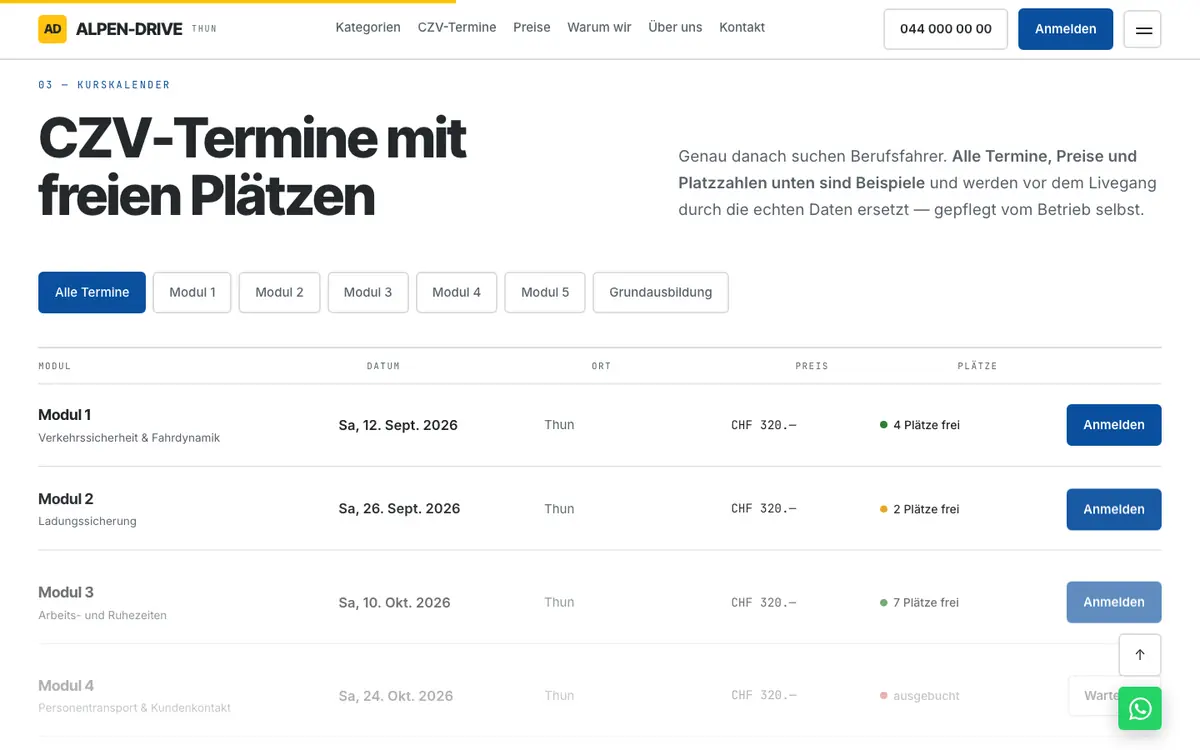This screenshot has width=1200, height=750.
Task: Click the "Ladungssicherung" subtitle
Action: 87,521
